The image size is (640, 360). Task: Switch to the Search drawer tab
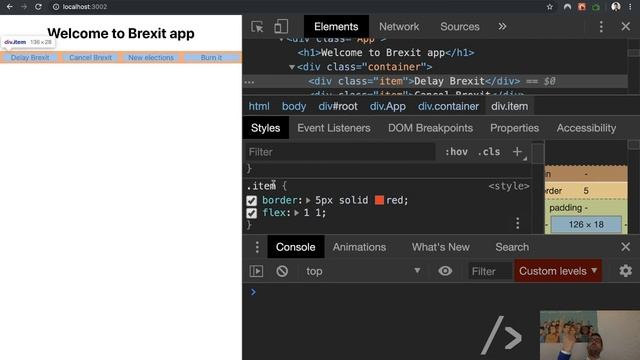[x=512, y=247]
